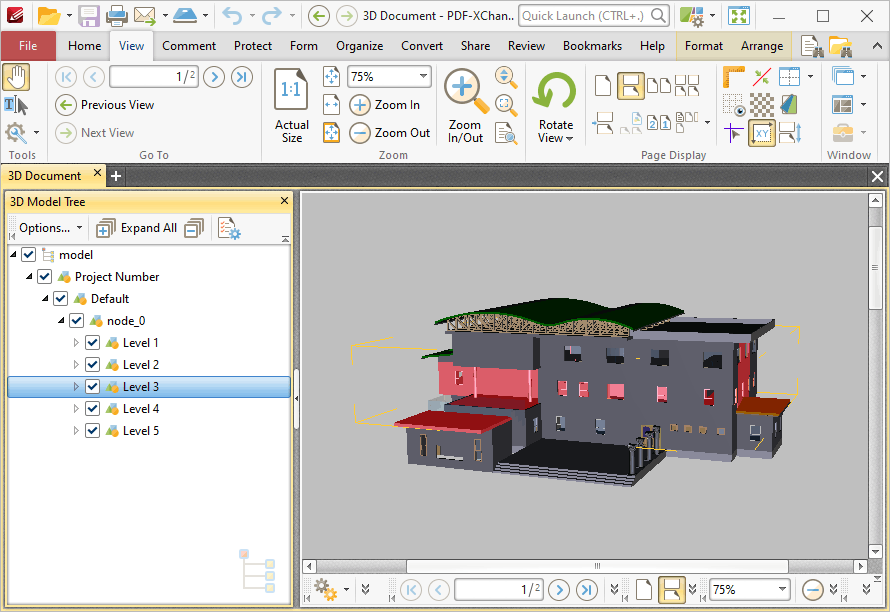The image size is (890, 612).
Task: Open the Options dropdown in model tree
Action: [50, 228]
